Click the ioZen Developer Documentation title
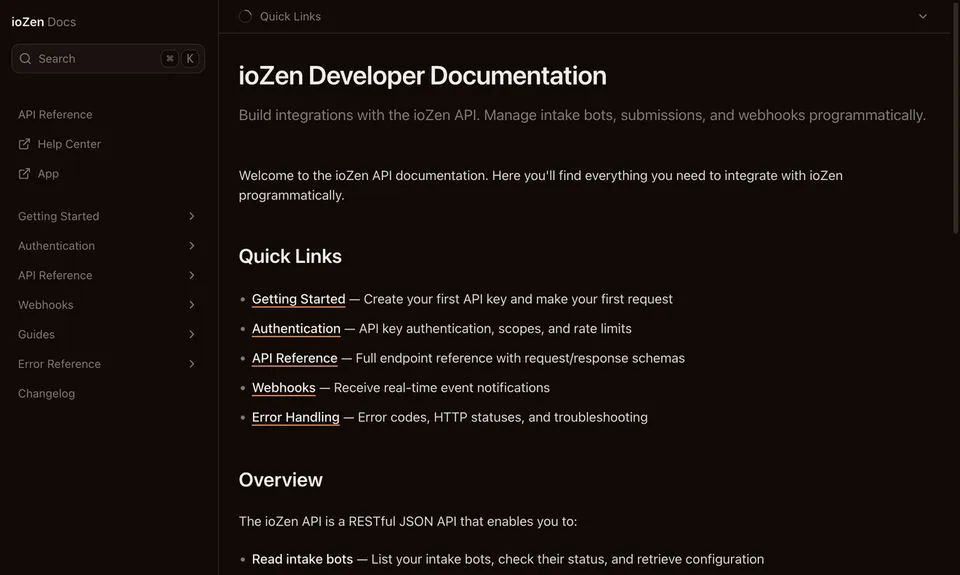The width and height of the screenshot is (960, 575). pyautogui.click(x=422, y=76)
